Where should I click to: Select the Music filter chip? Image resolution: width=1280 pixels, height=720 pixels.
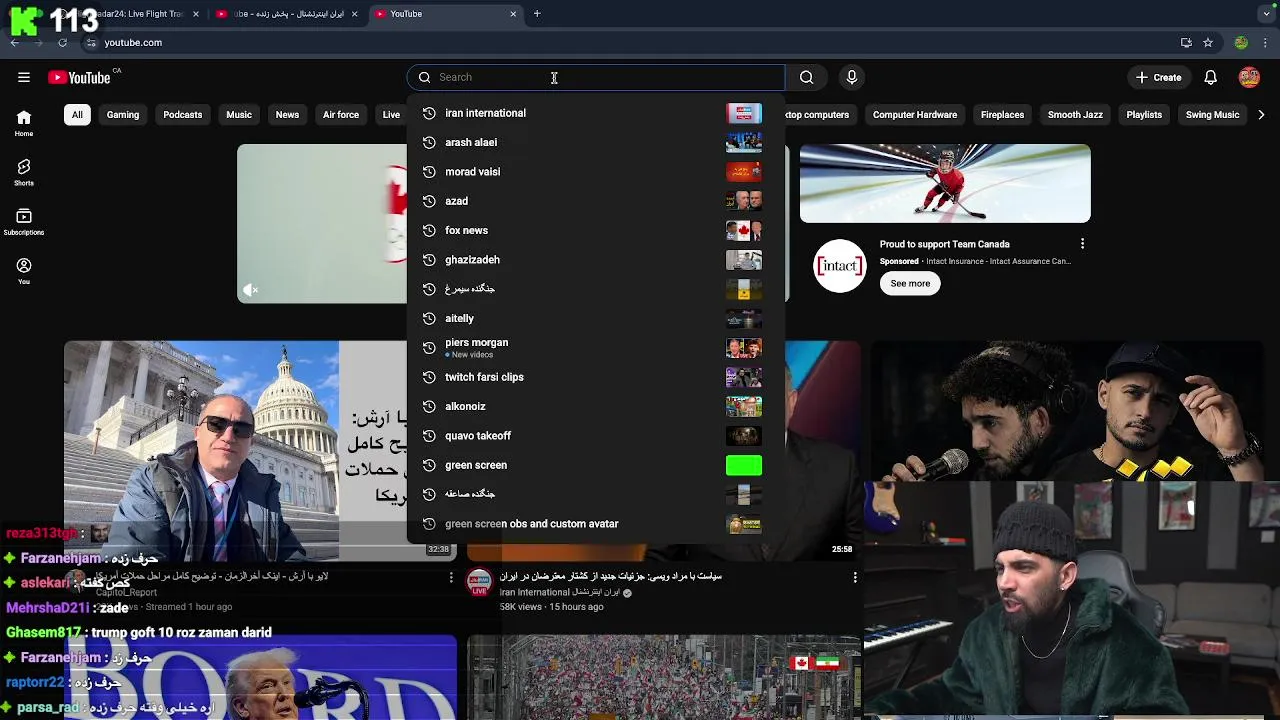click(239, 115)
